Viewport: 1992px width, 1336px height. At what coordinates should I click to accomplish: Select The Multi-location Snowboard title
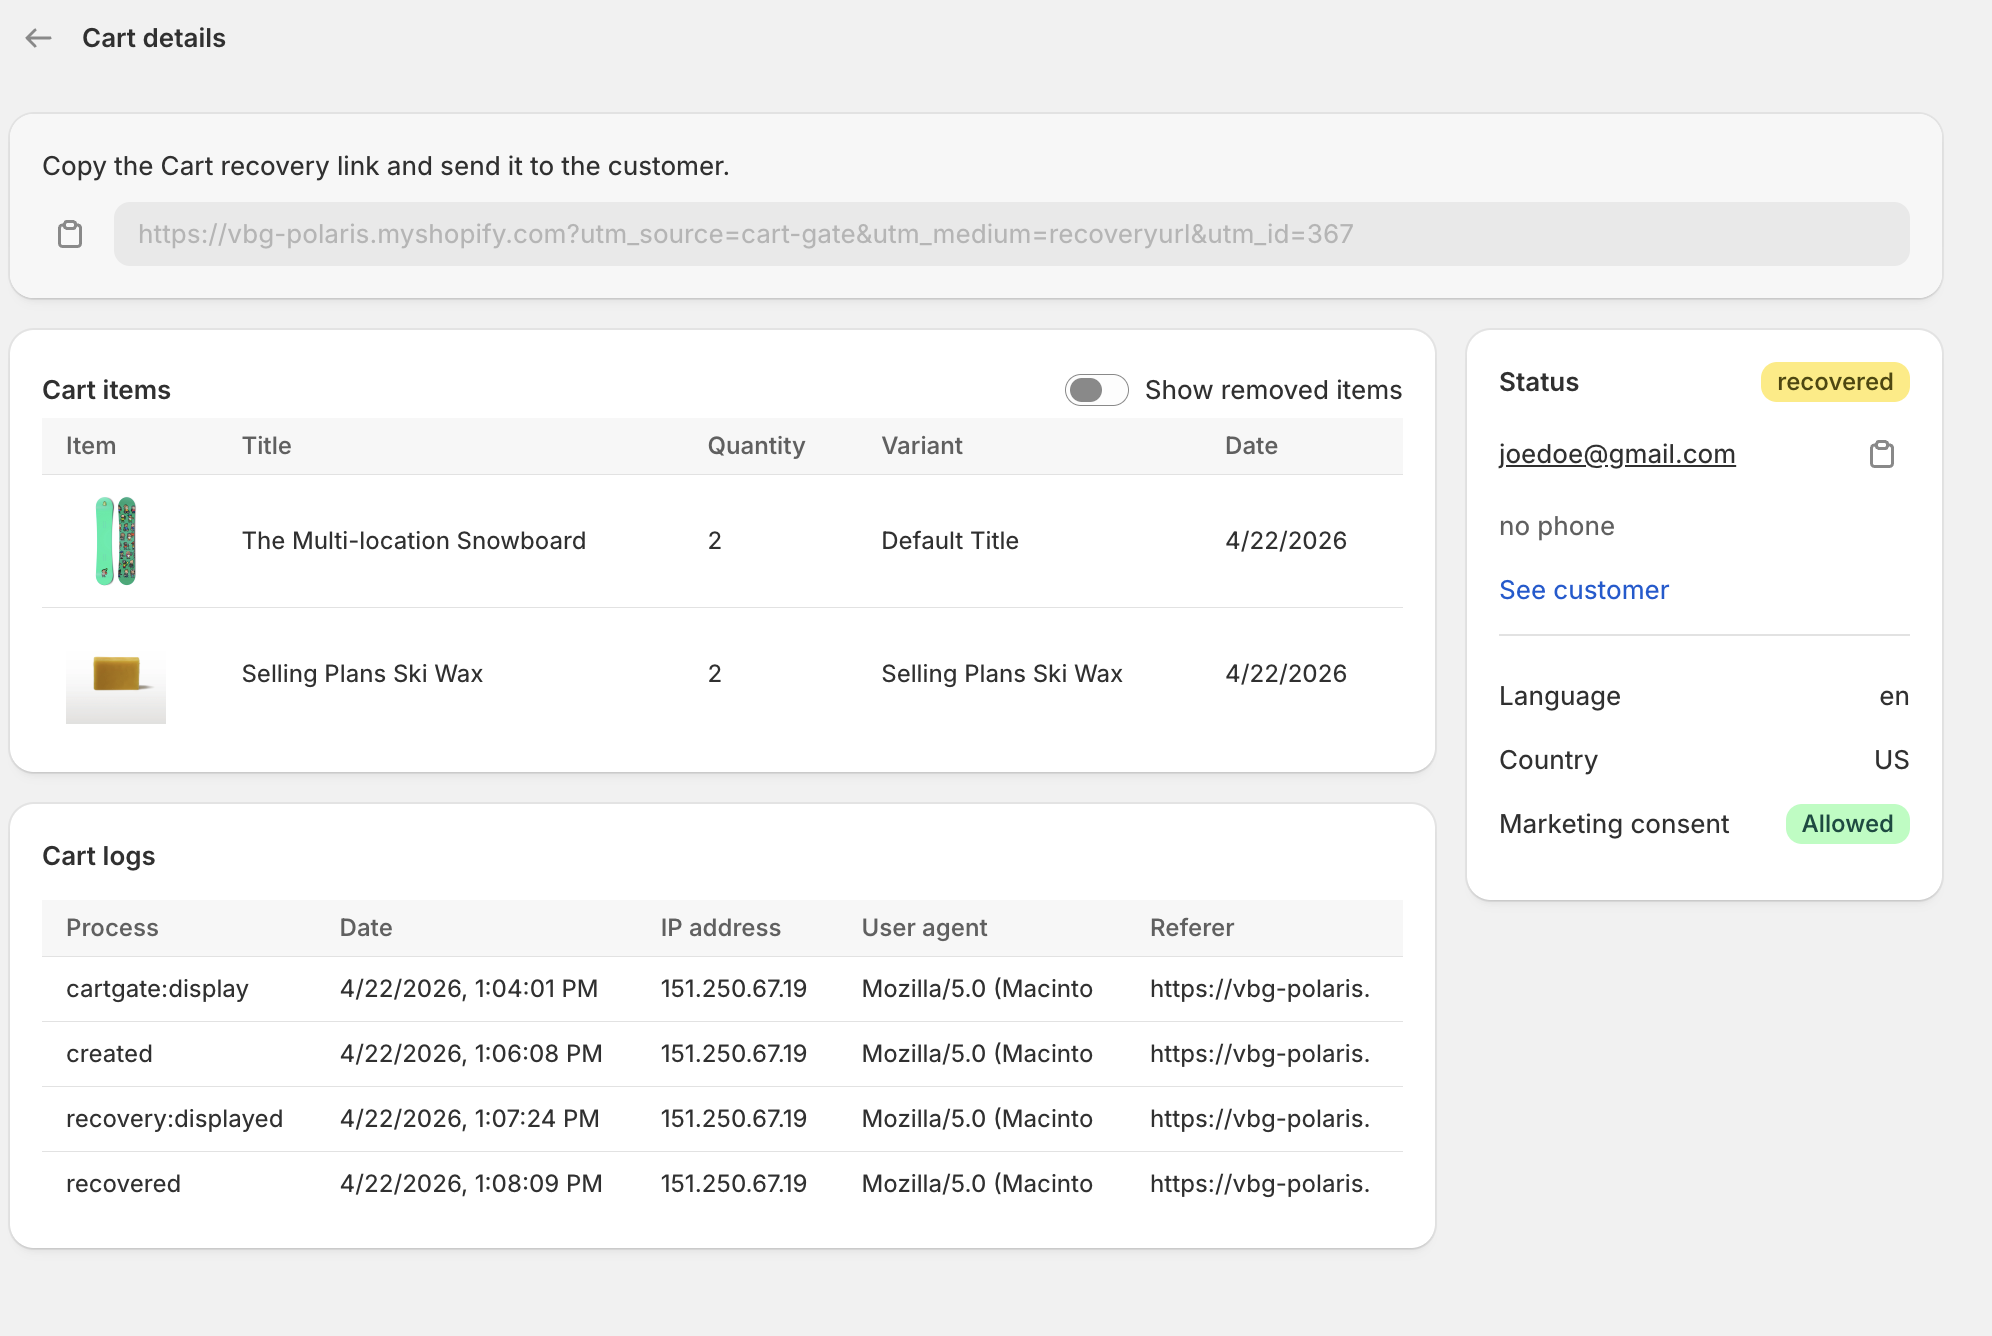tap(414, 541)
